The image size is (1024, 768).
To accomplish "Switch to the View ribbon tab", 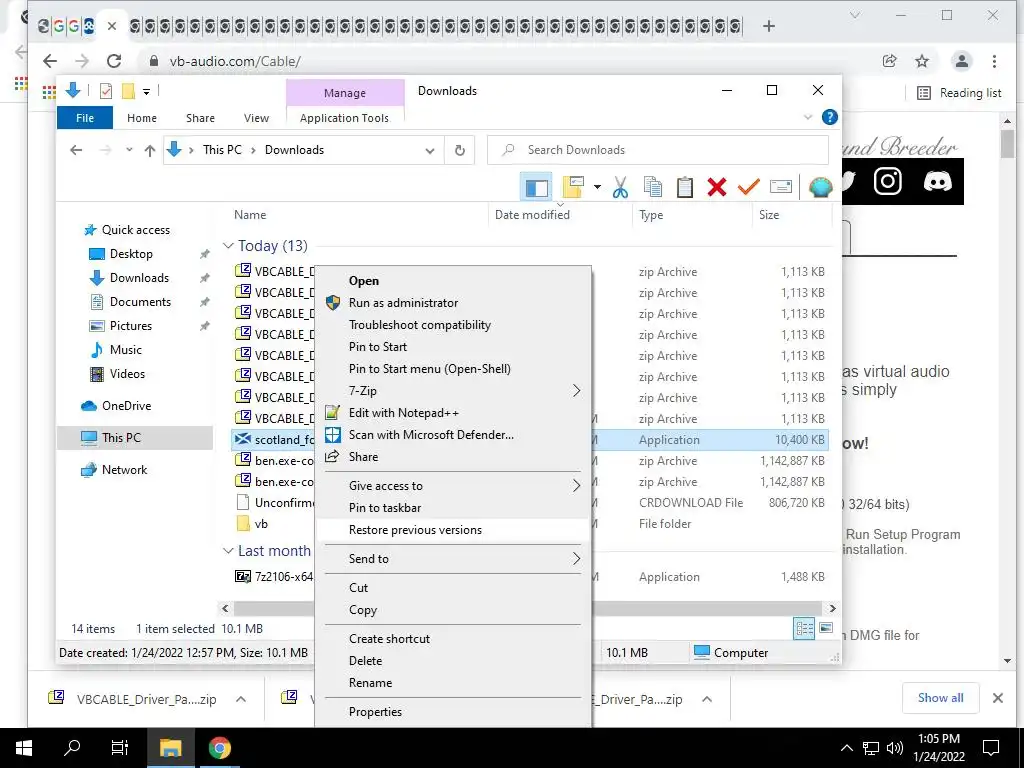I will pos(256,118).
